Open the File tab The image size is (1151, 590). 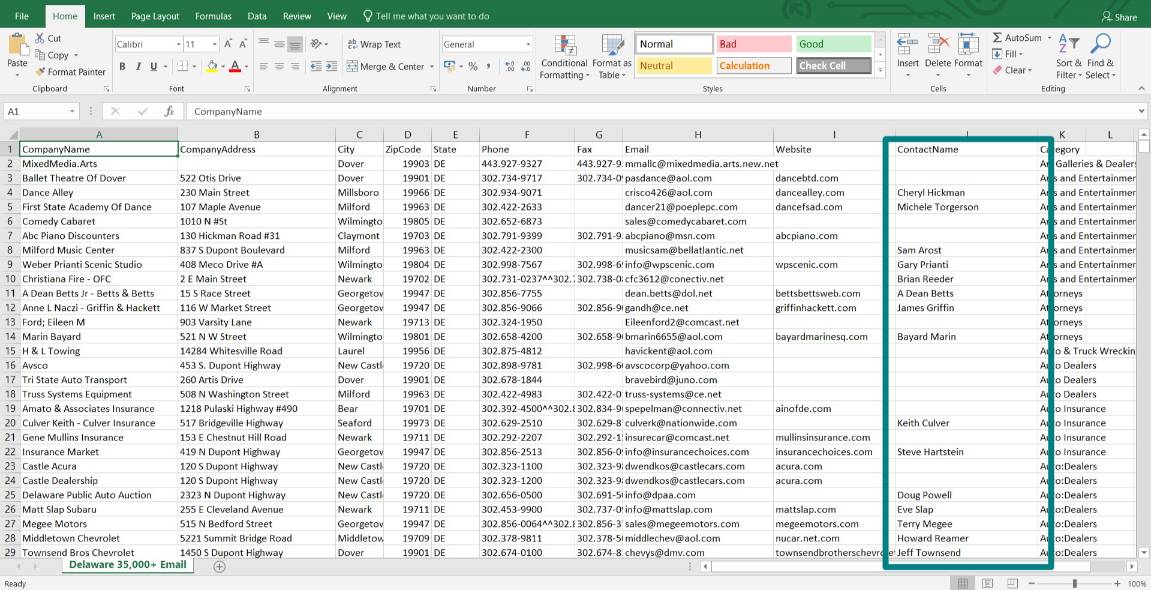[x=22, y=16]
